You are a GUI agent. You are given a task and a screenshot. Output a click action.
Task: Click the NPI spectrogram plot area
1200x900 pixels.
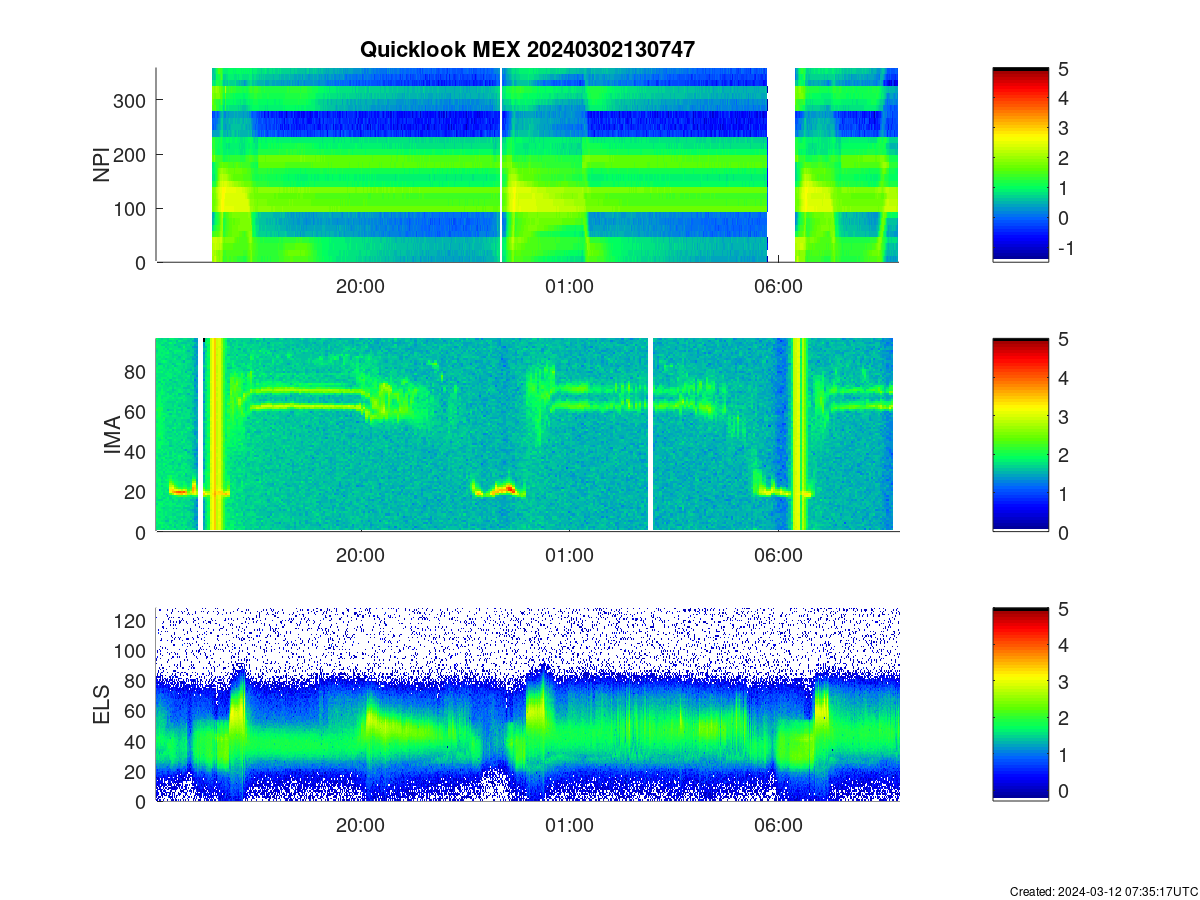coord(527,165)
